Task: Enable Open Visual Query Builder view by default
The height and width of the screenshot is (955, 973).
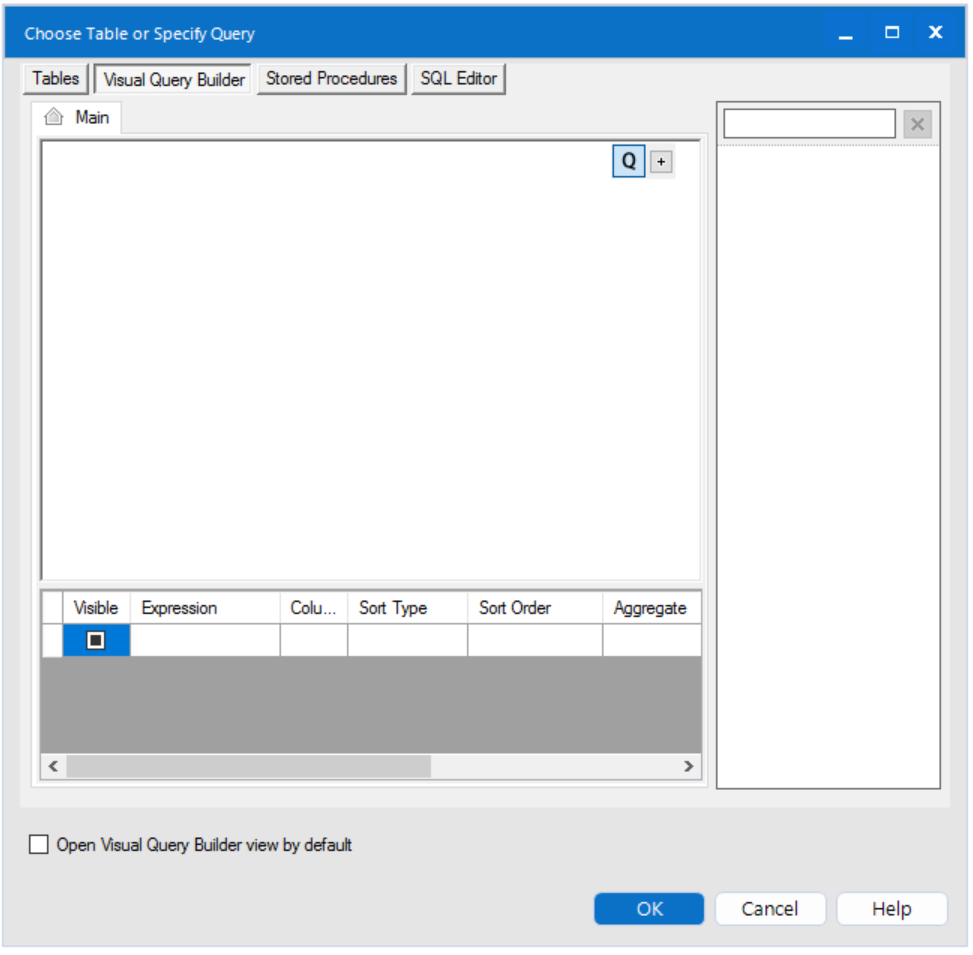Action: point(37,845)
